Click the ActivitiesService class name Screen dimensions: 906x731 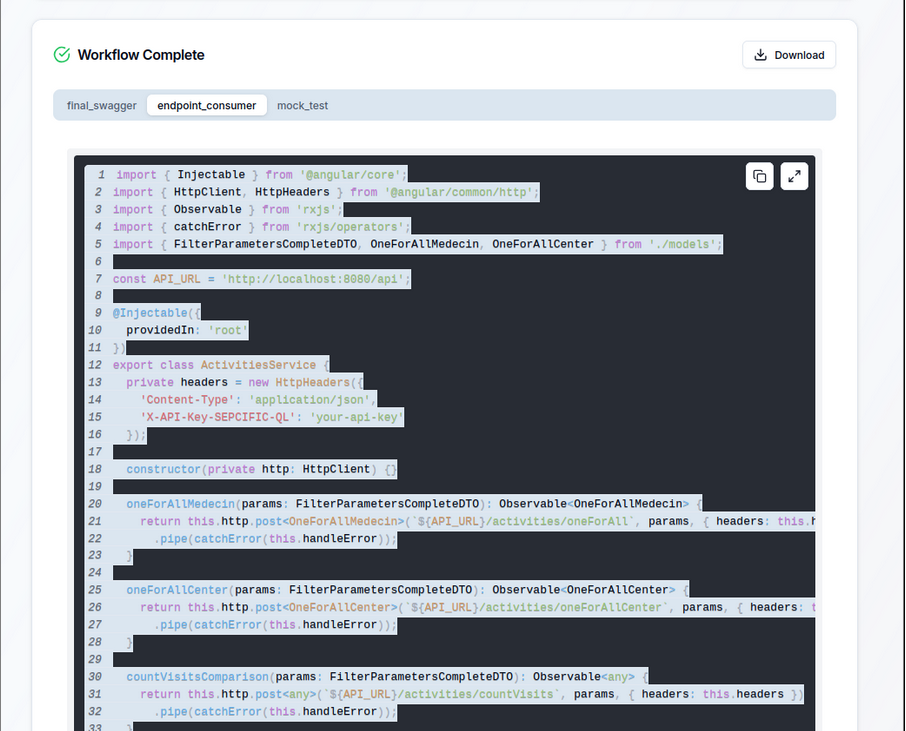pos(258,365)
